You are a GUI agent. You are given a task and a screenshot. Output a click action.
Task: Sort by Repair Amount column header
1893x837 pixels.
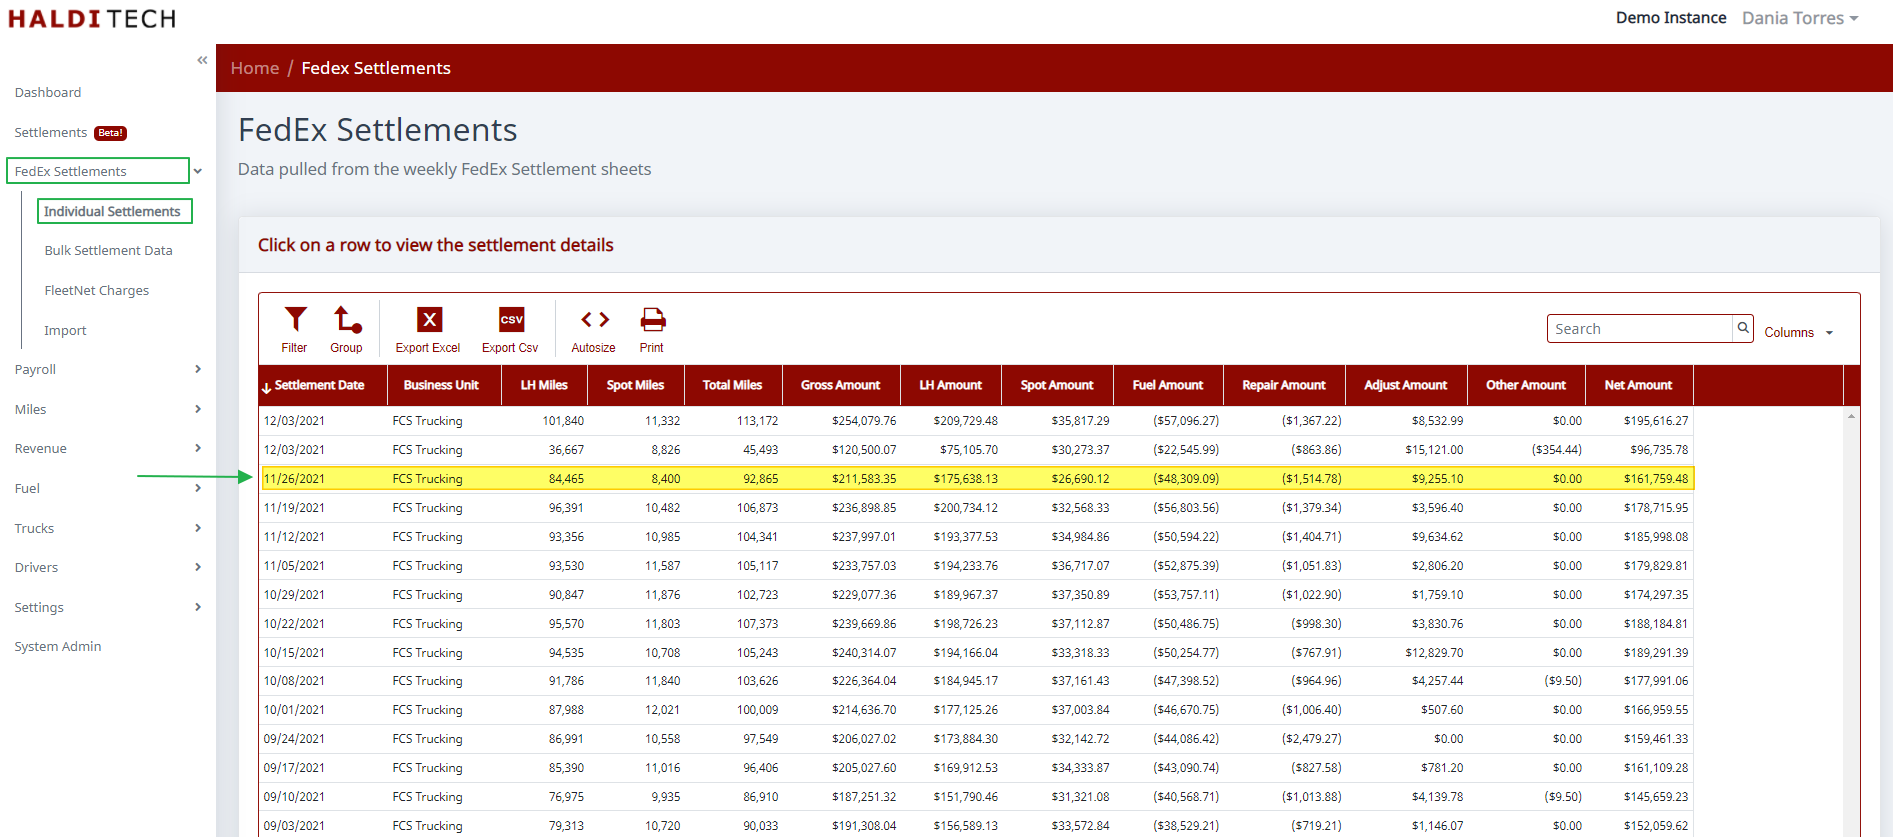click(1284, 385)
